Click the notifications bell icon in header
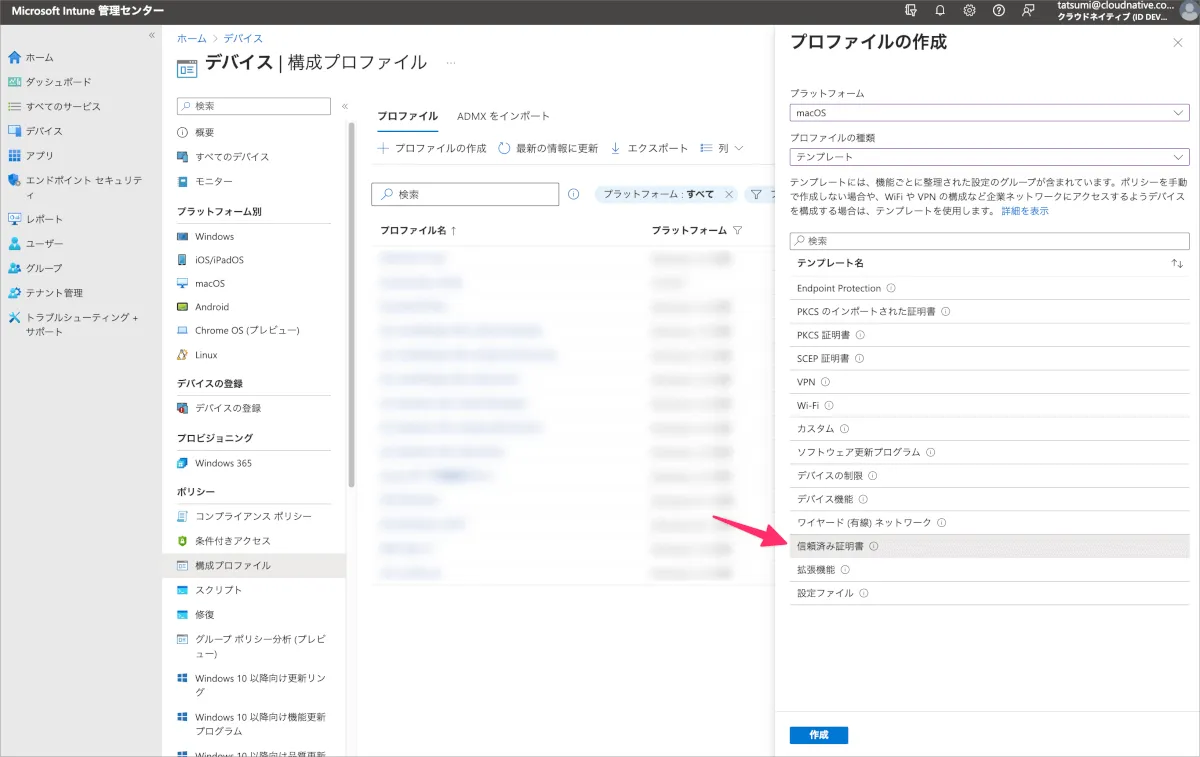Screen dimensions: 1200x757 [x=940, y=10]
